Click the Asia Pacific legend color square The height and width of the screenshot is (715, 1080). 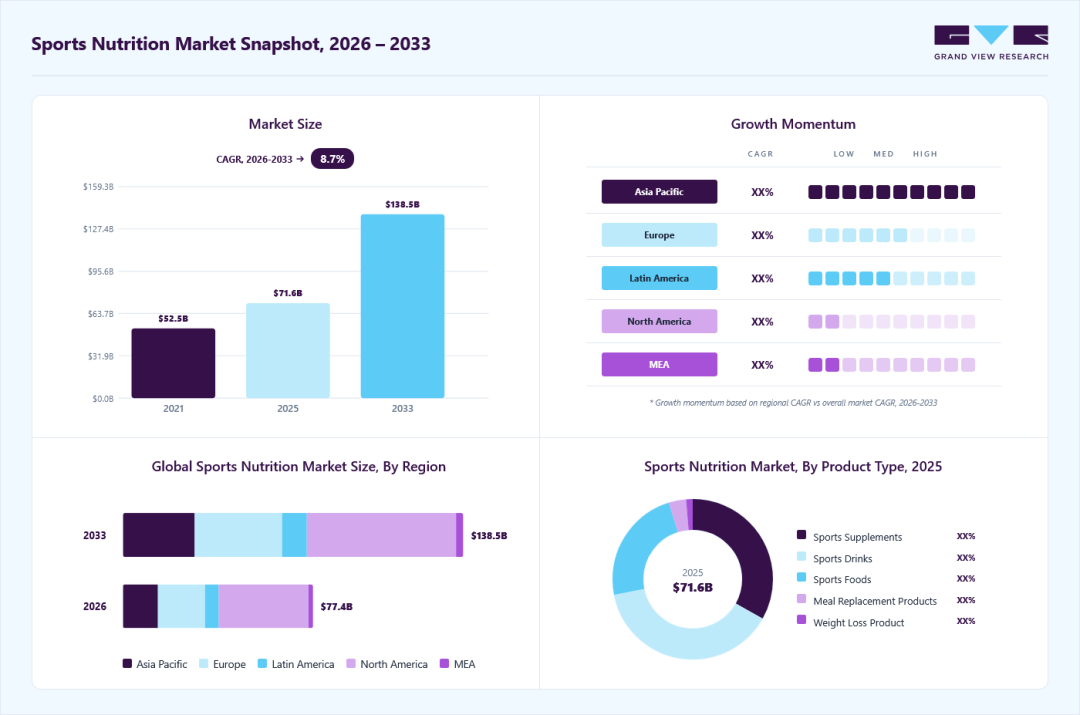(x=127, y=663)
